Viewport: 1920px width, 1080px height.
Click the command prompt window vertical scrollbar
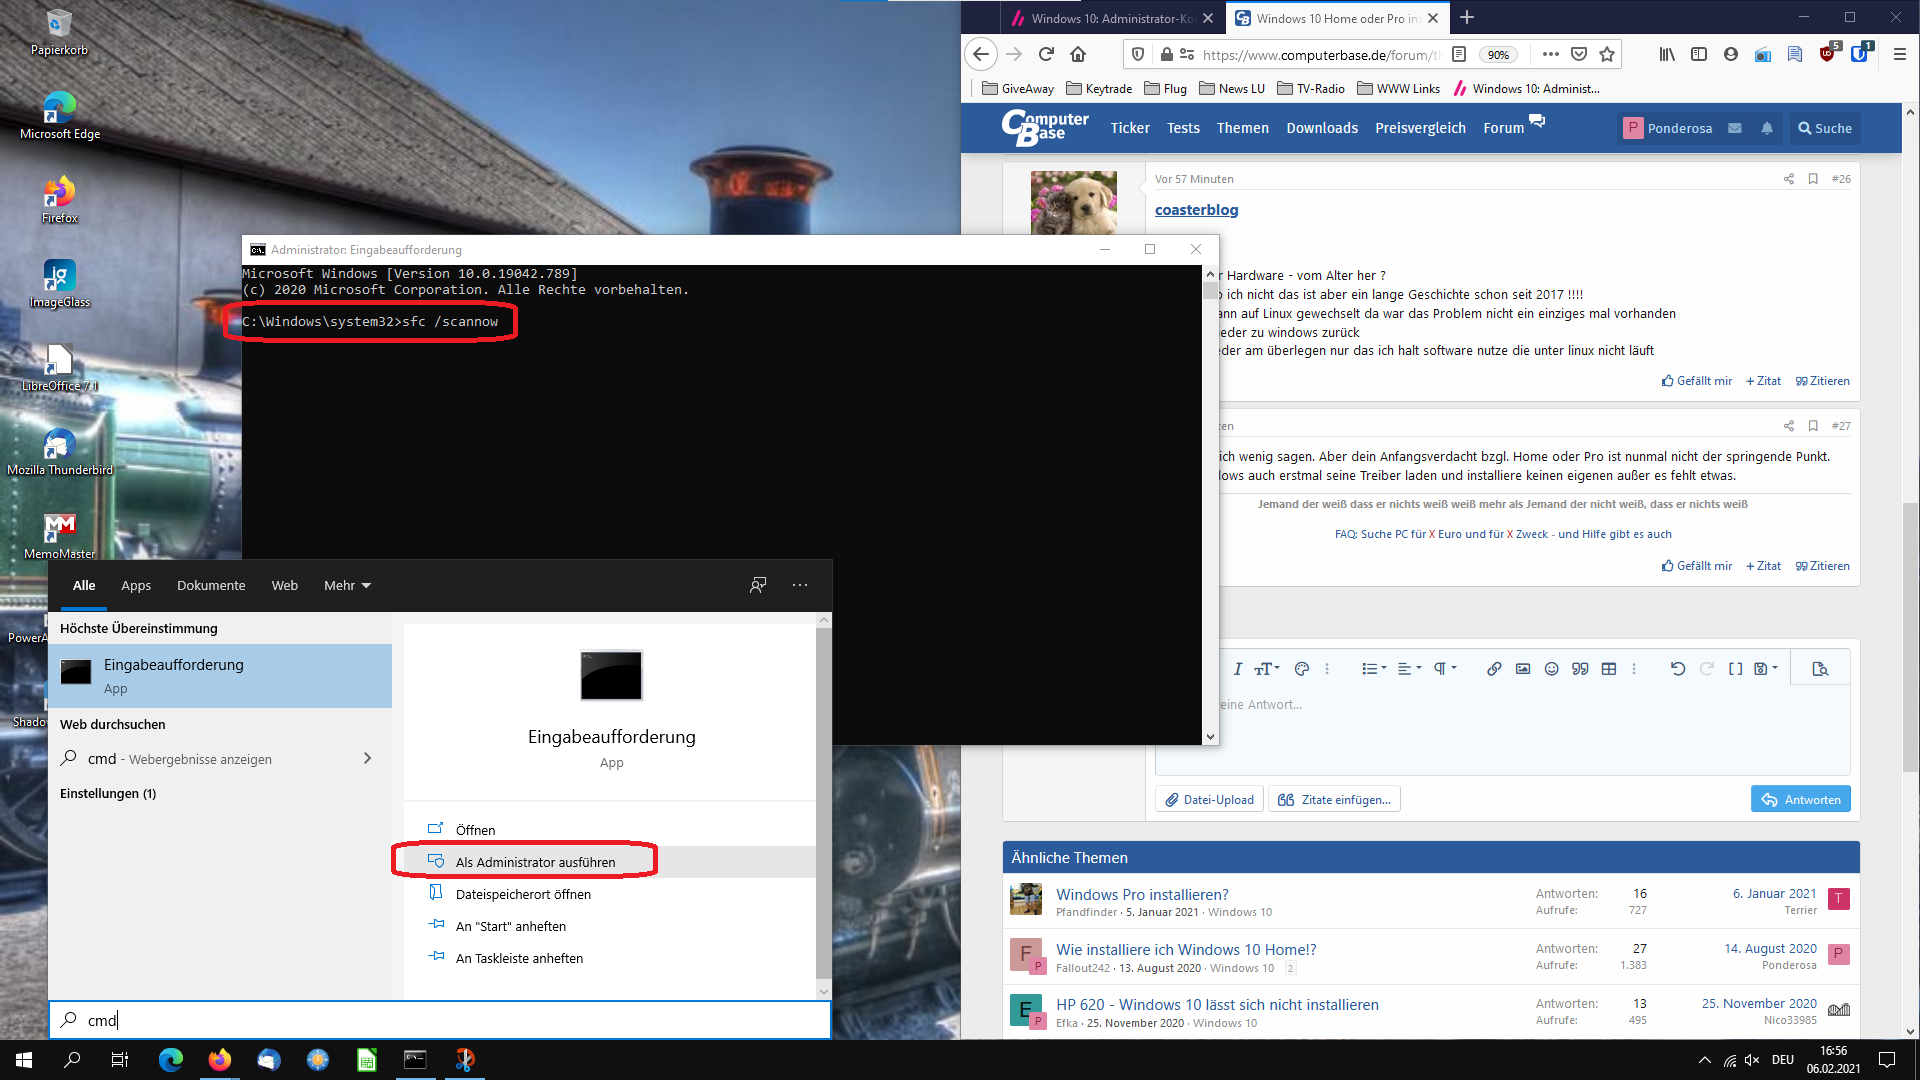(x=1210, y=500)
